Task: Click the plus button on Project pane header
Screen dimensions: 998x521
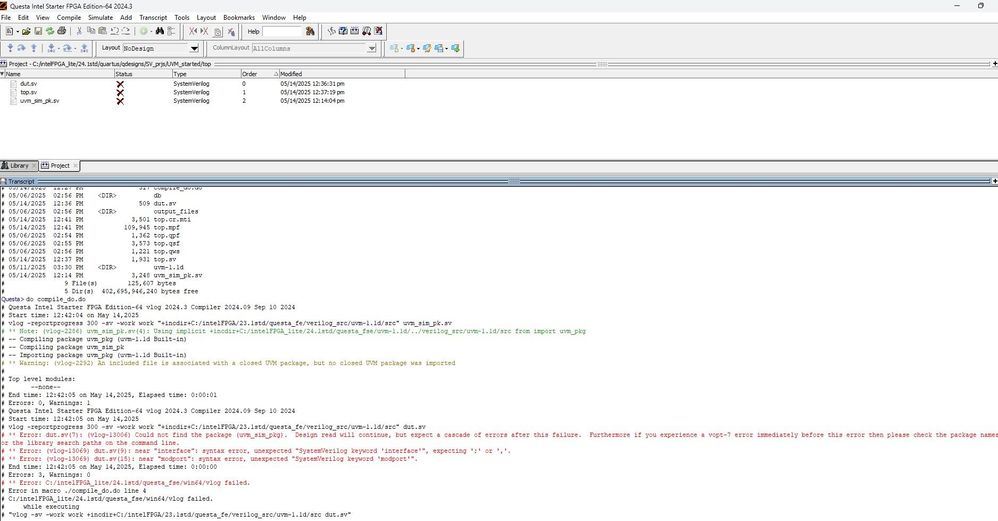Action: point(995,64)
